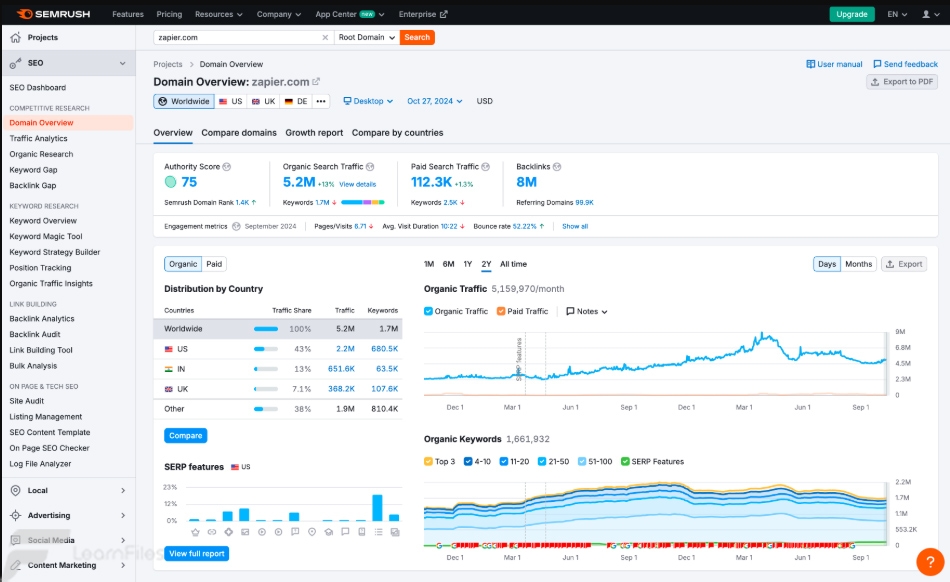Expand the Company menu
Screen dimensions: 950x582
click(x=279, y=14)
